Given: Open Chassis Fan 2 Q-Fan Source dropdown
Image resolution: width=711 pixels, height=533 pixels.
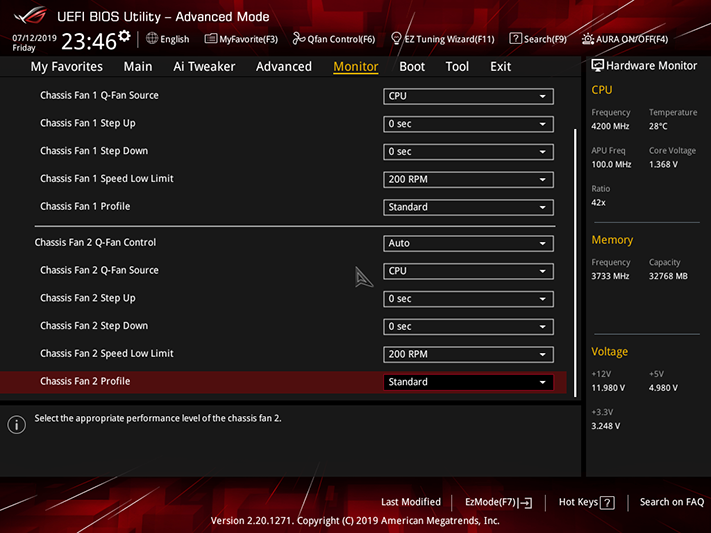Looking at the screenshot, I should [468, 271].
